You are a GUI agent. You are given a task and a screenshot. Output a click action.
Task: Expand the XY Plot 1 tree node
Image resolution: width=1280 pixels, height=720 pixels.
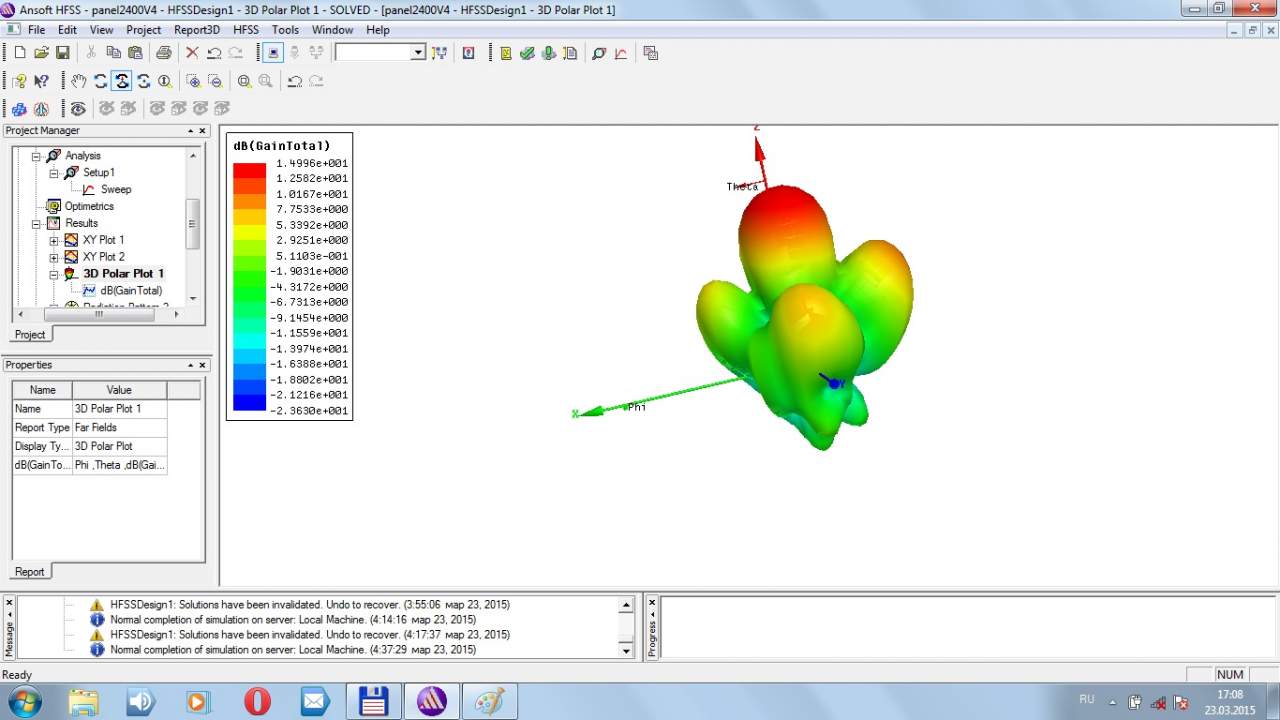click(x=54, y=240)
